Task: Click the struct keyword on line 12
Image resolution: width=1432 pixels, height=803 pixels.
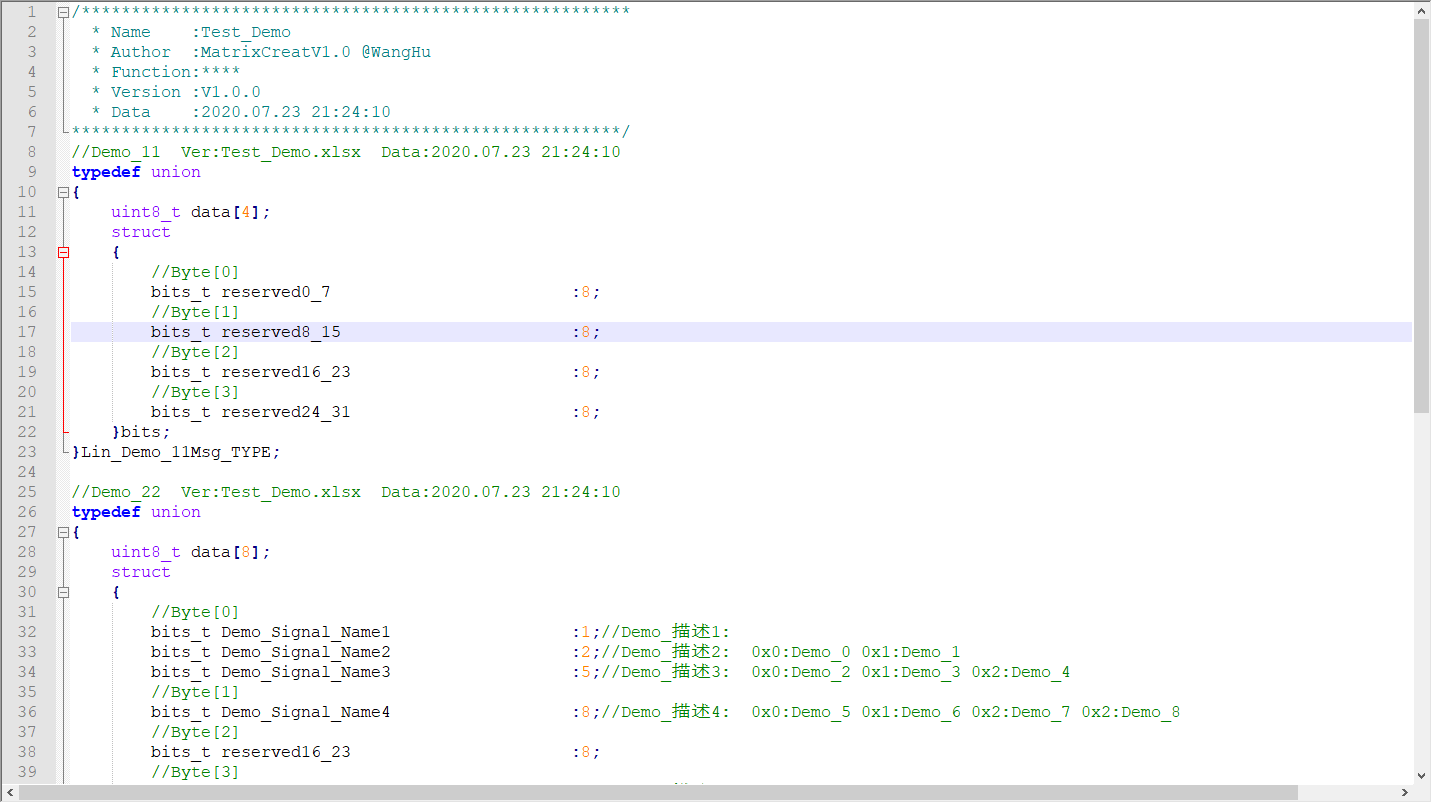Action: [x=141, y=232]
